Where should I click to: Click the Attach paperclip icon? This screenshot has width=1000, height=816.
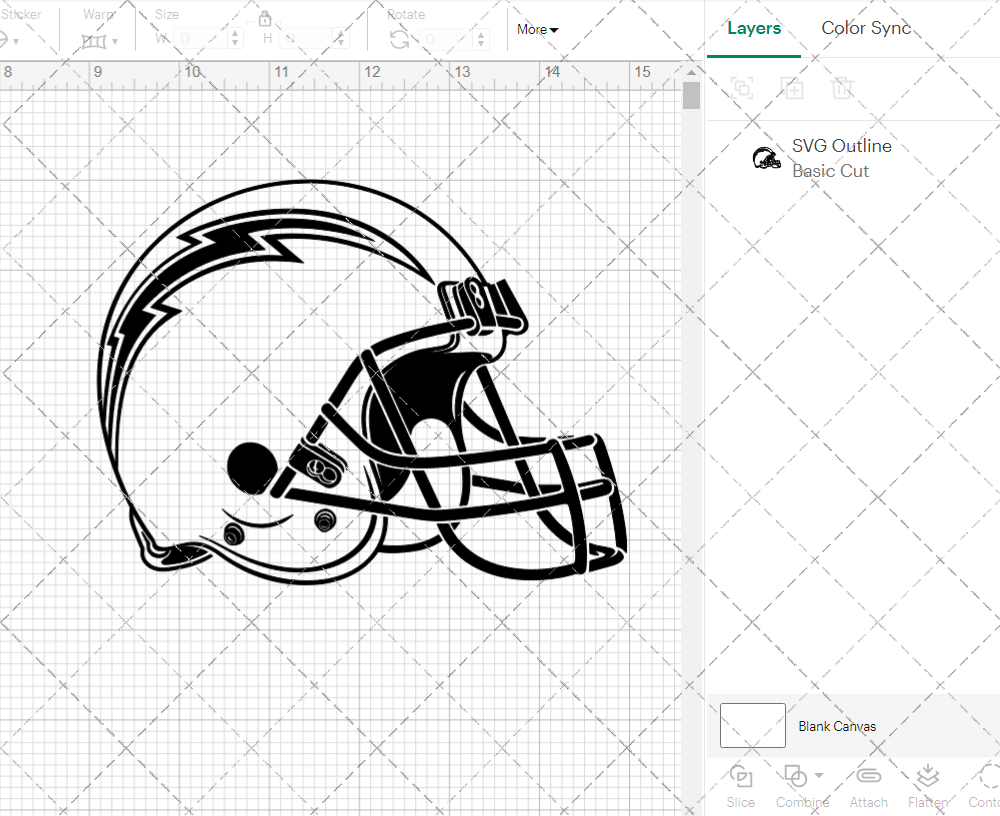point(868,776)
